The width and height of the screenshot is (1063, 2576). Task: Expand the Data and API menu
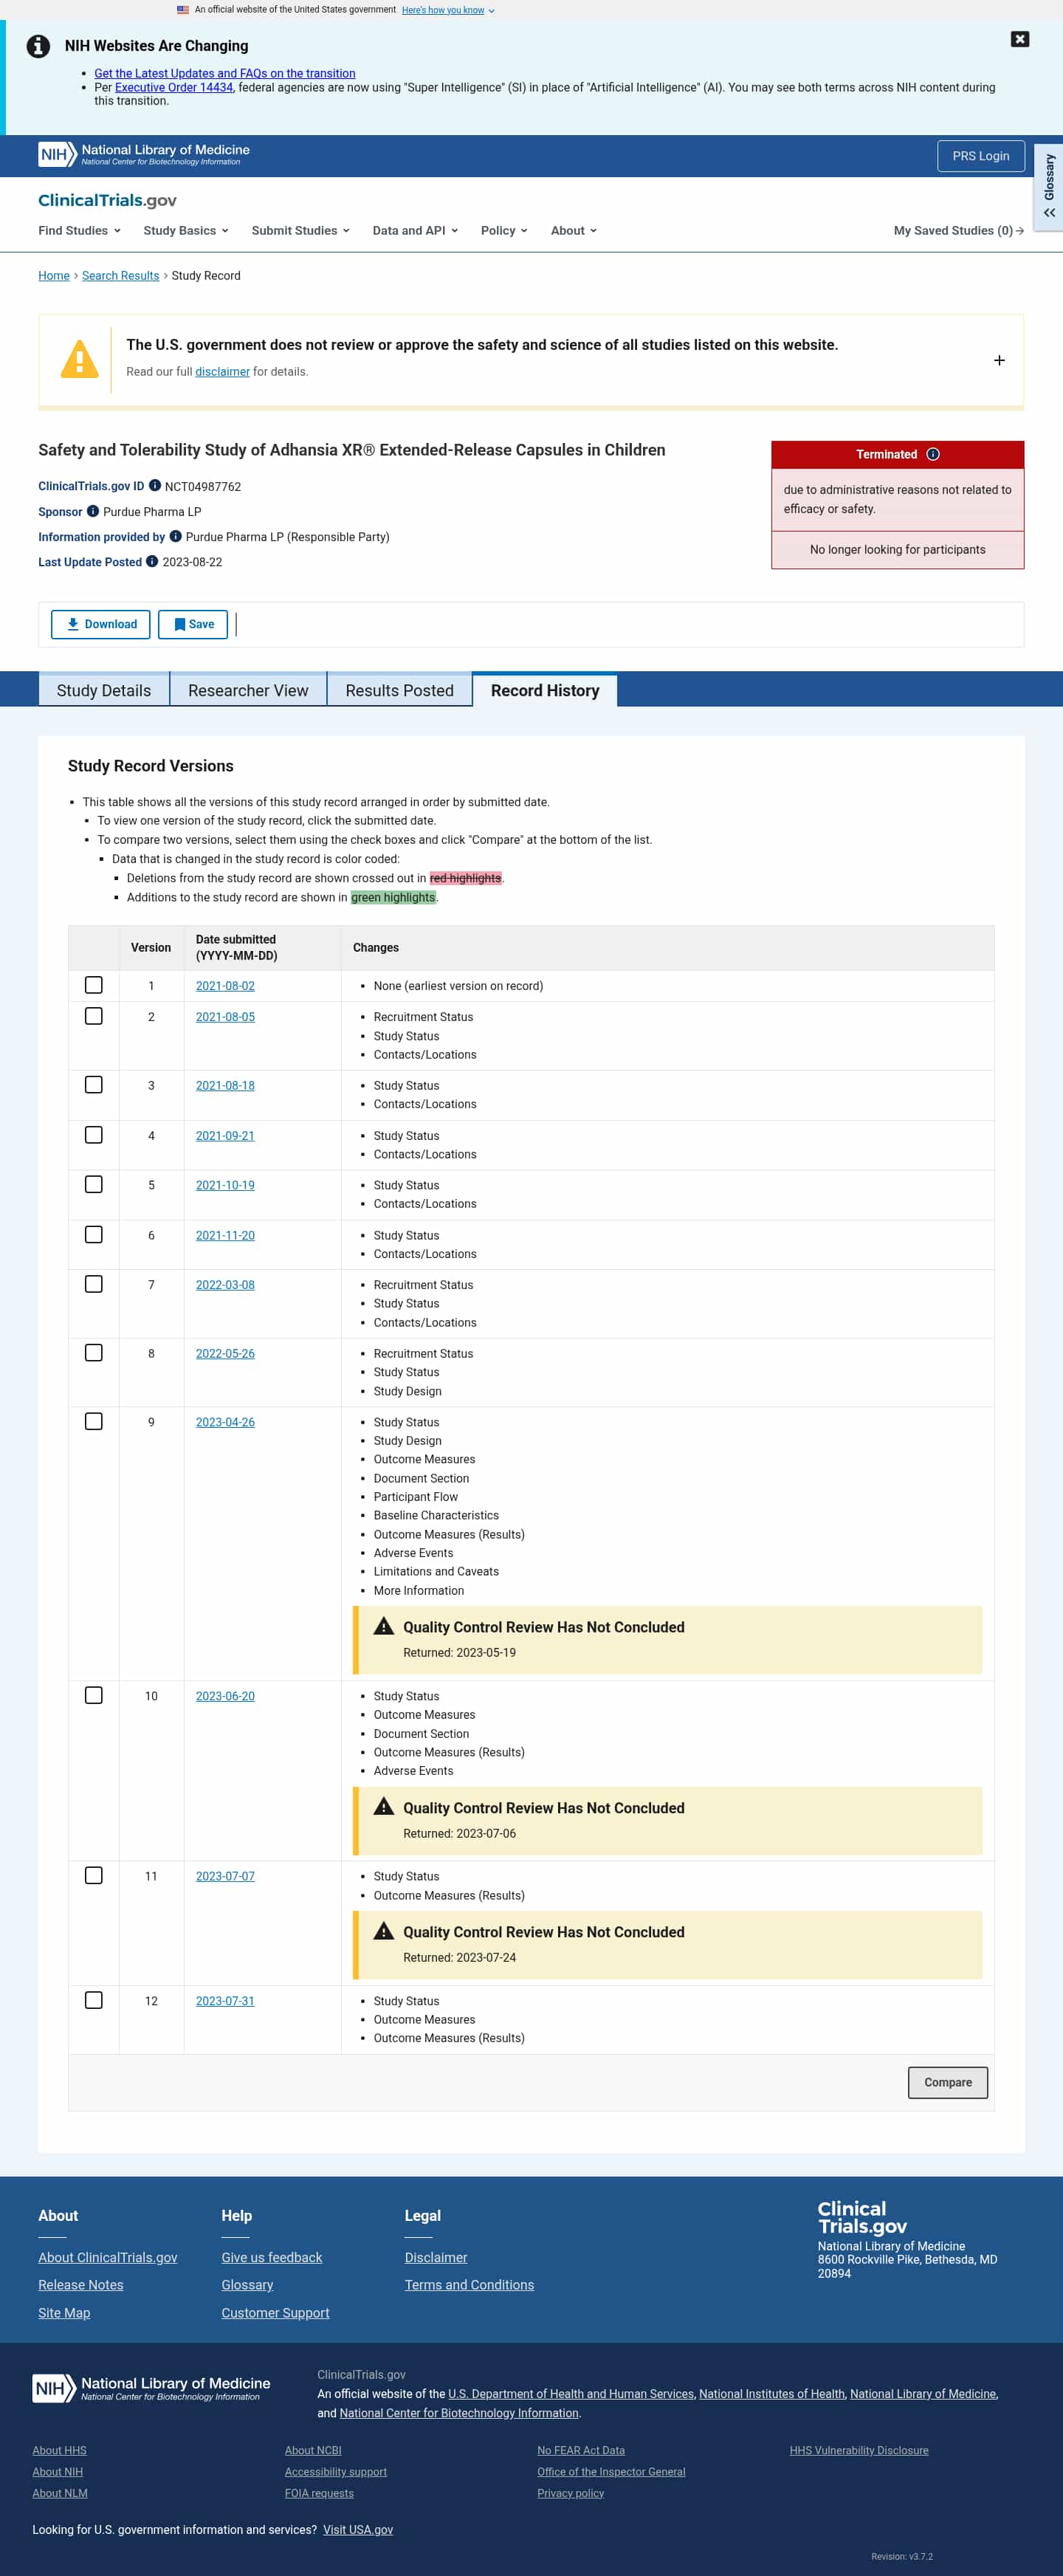point(415,230)
